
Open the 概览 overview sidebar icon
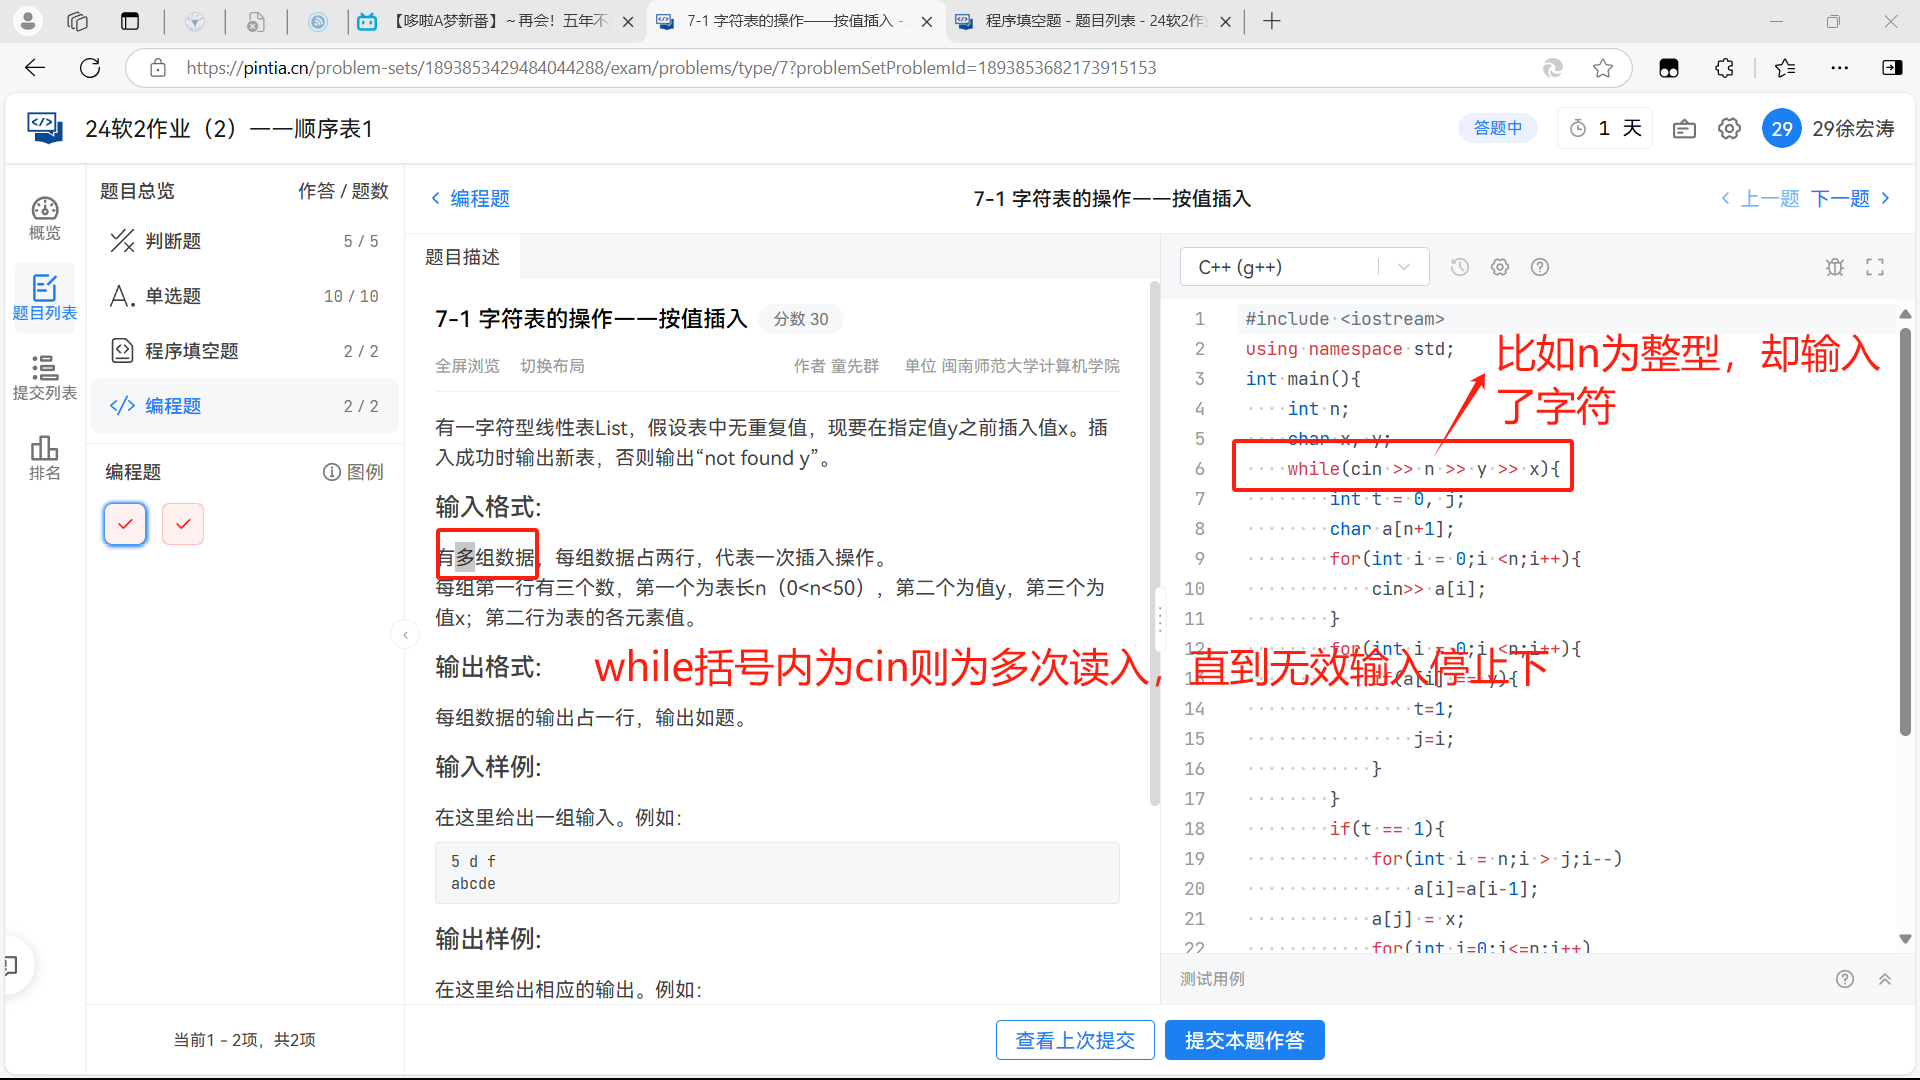coord(44,217)
